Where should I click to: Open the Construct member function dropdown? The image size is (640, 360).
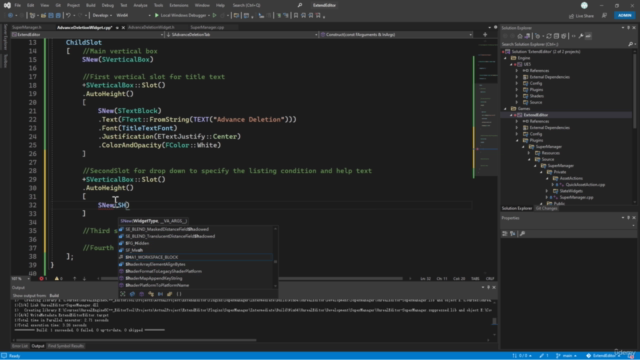[397, 35]
